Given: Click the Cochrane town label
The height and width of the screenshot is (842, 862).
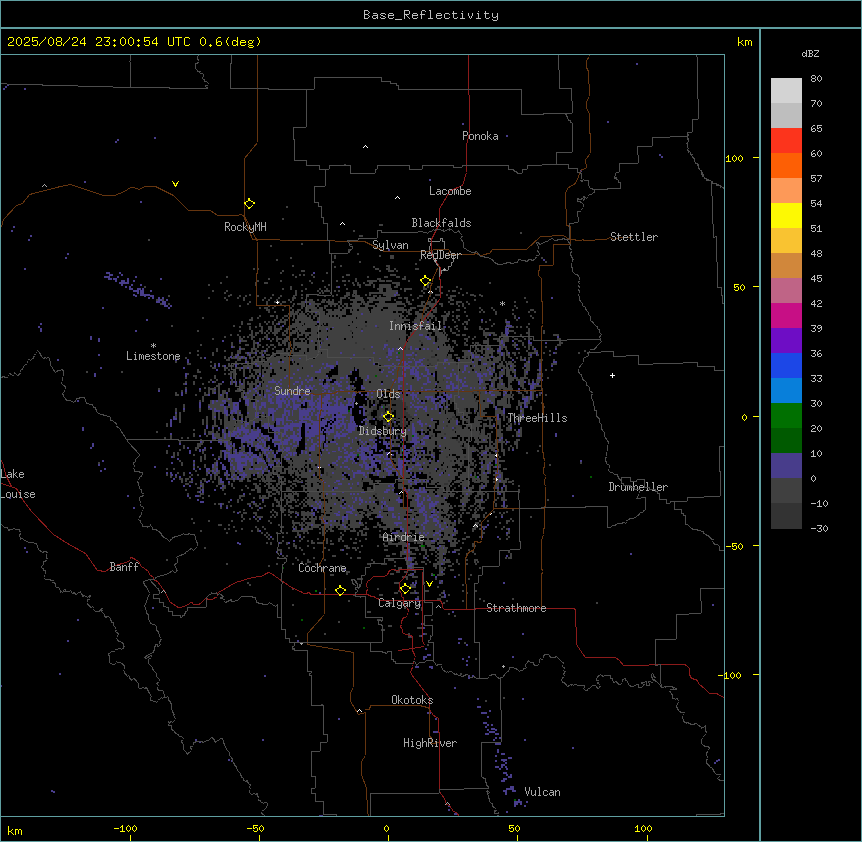Looking at the screenshot, I should coord(322,568).
